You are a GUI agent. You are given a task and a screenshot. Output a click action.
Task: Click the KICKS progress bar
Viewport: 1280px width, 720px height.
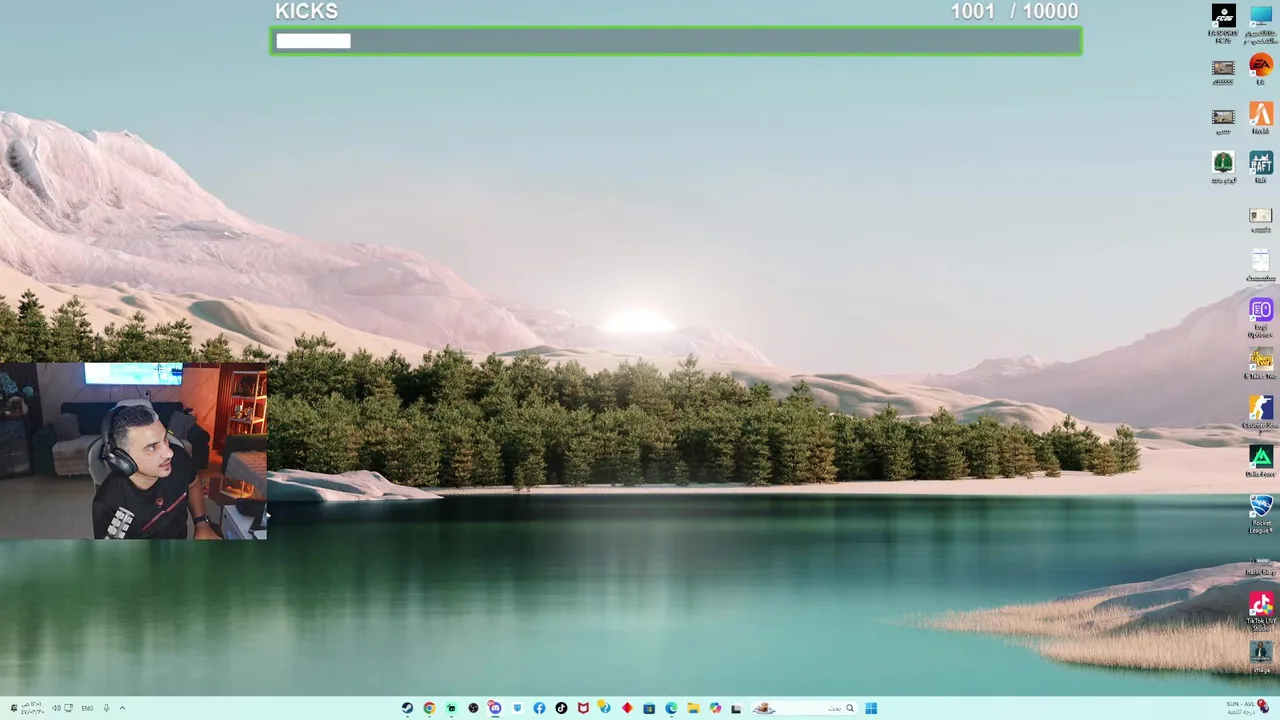tap(676, 41)
